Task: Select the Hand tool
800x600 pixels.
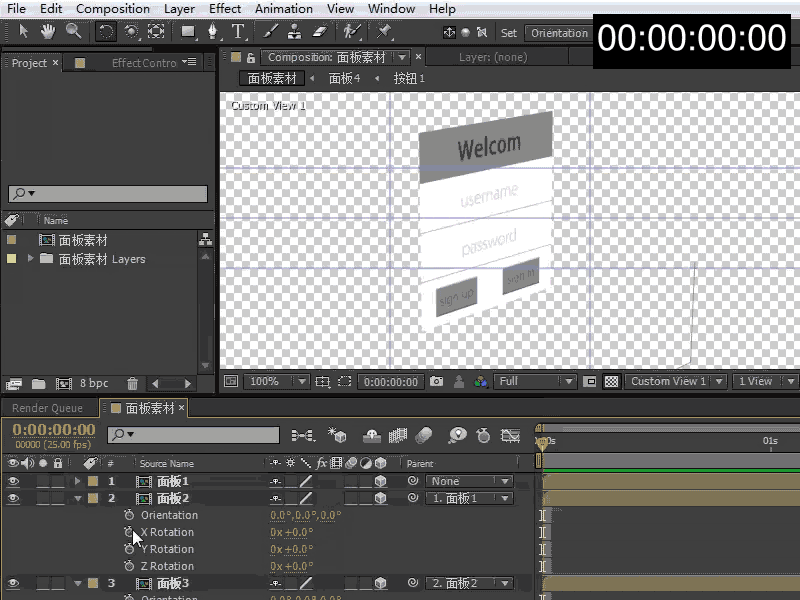Action: (x=48, y=32)
